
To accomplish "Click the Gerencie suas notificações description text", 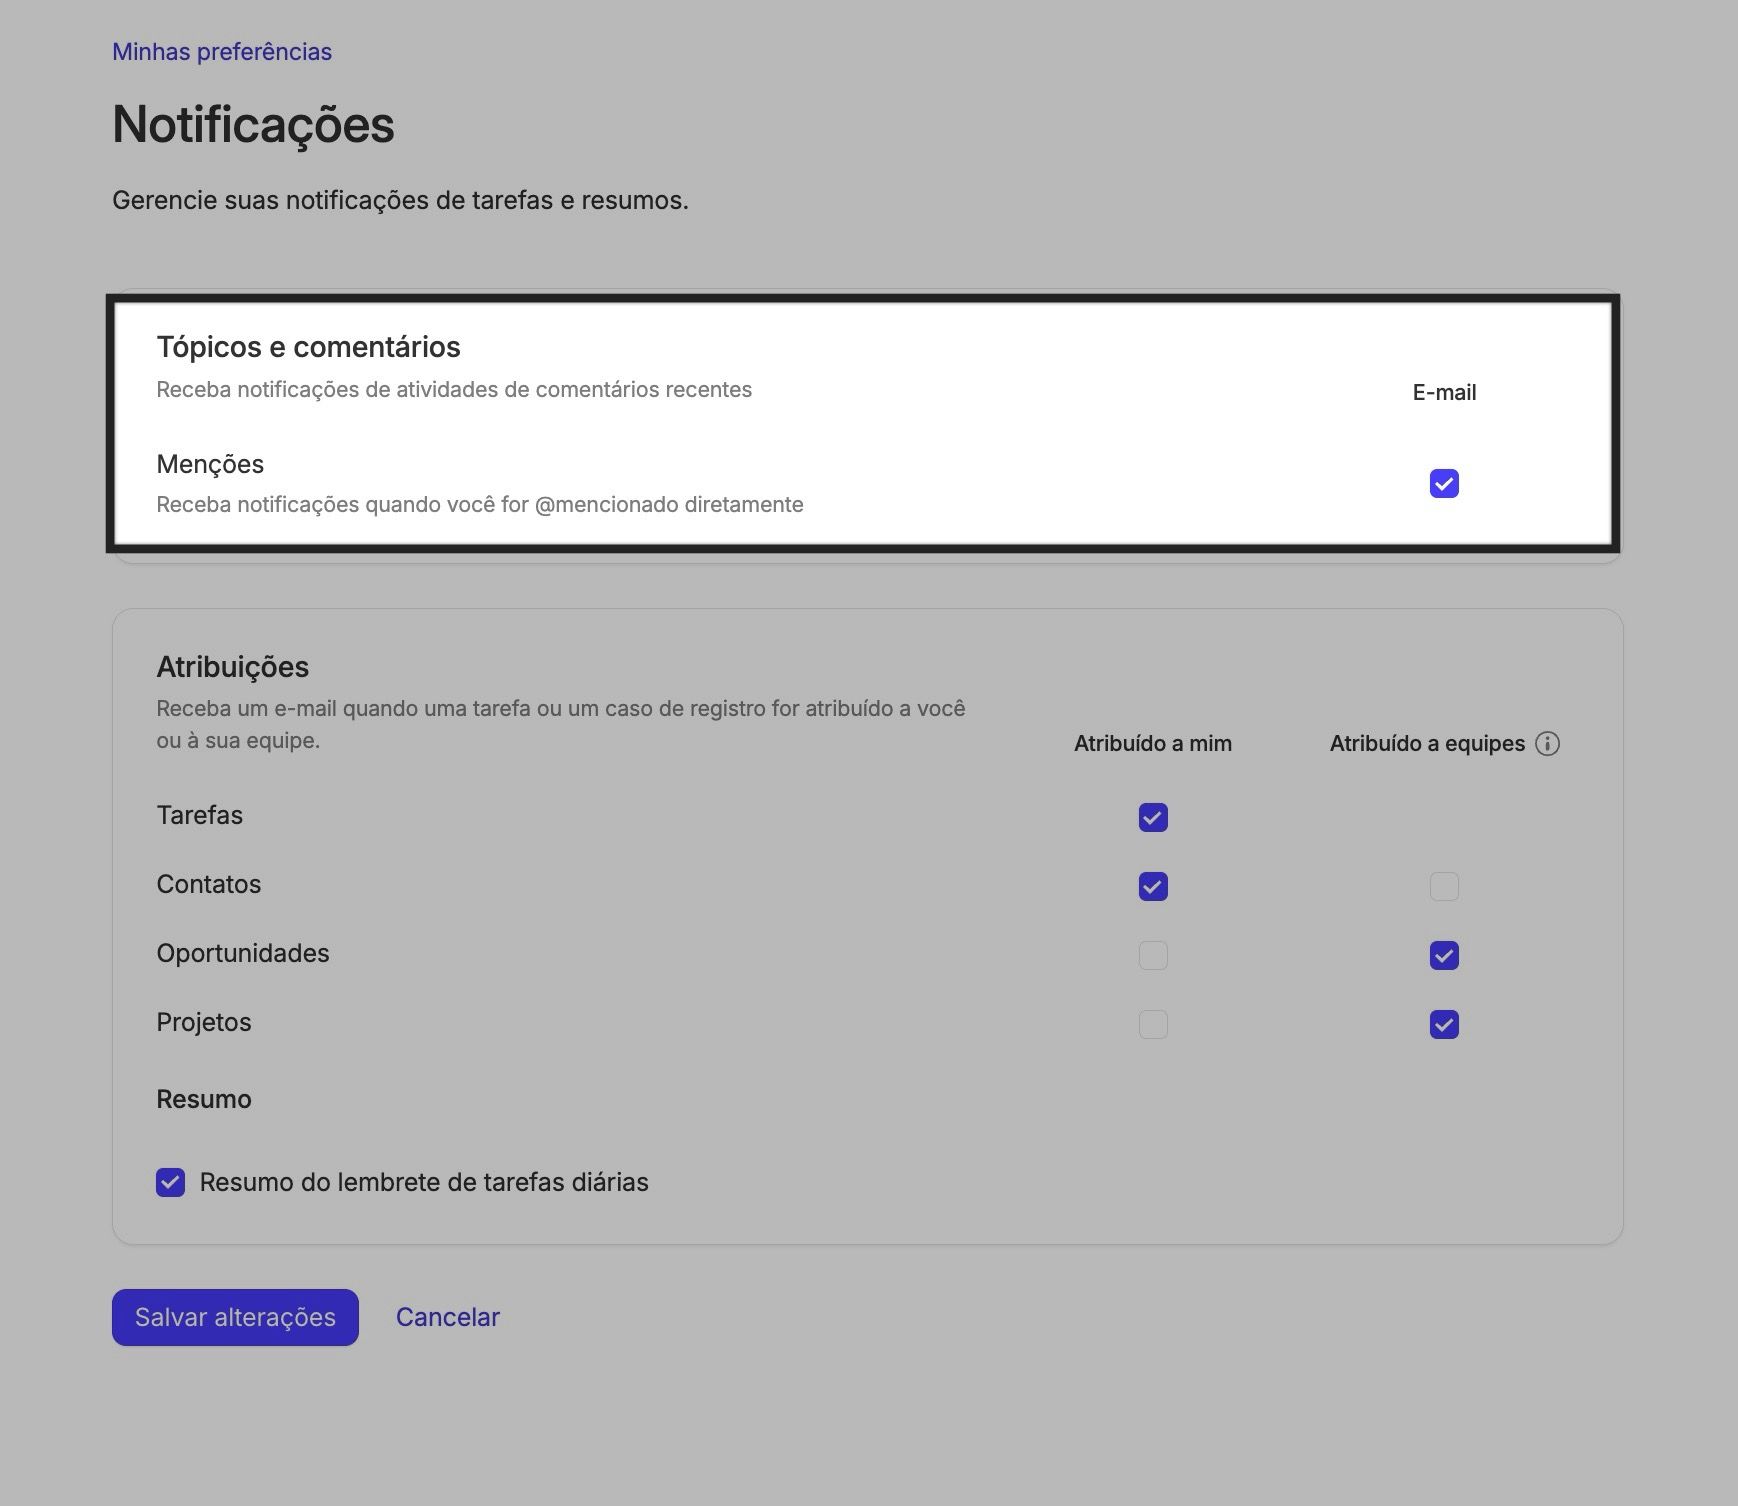I will (x=400, y=200).
